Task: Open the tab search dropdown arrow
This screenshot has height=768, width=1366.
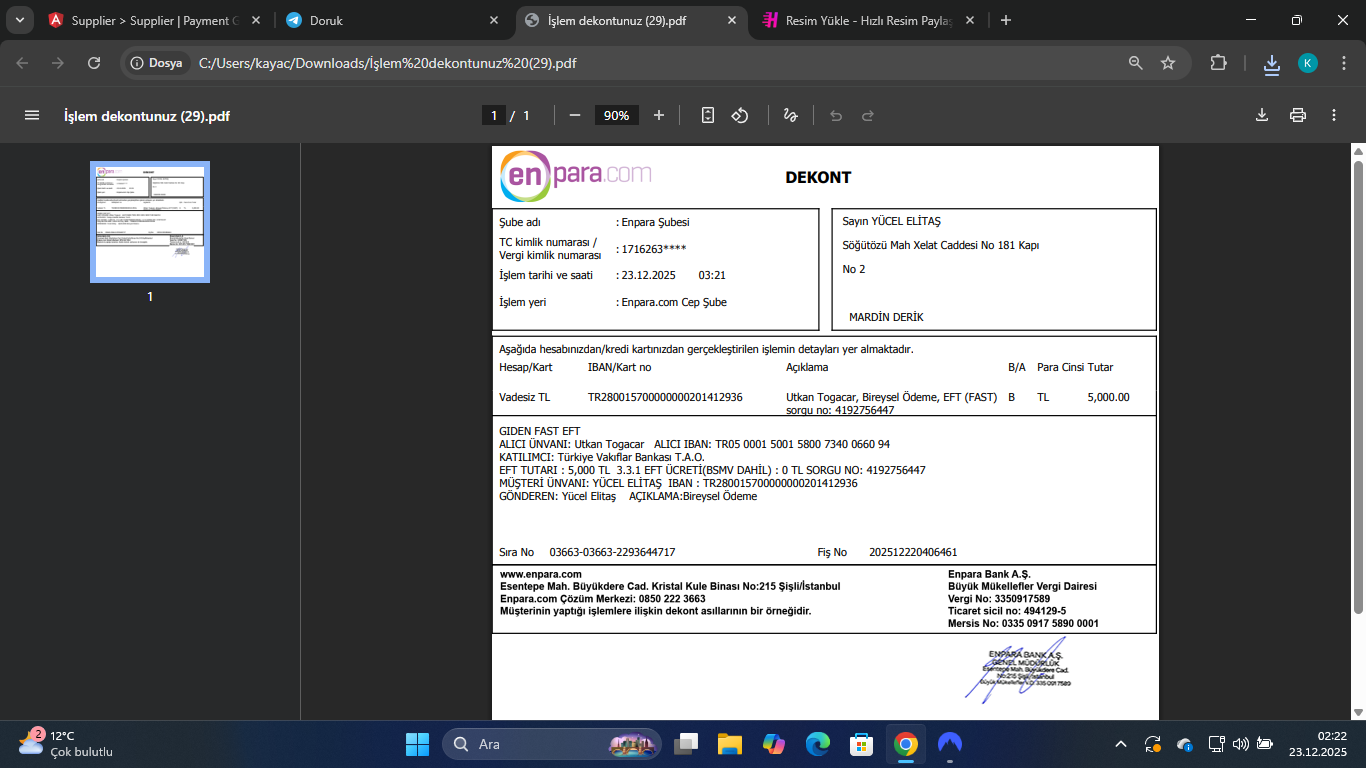Action: [20, 20]
